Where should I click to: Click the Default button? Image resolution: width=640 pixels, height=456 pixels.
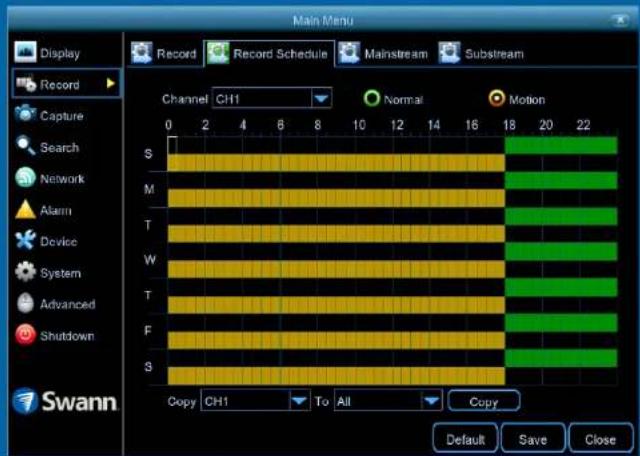point(465,439)
